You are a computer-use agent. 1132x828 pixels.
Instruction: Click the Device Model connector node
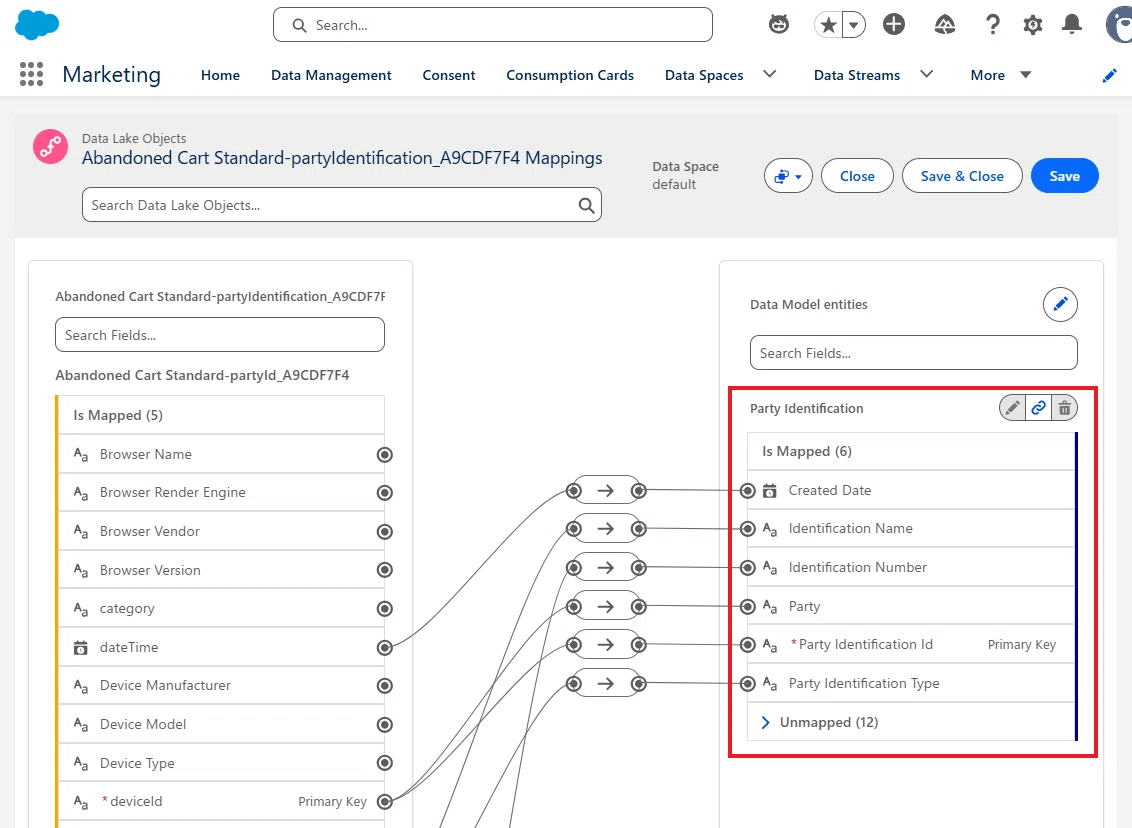(x=385, y=725)
